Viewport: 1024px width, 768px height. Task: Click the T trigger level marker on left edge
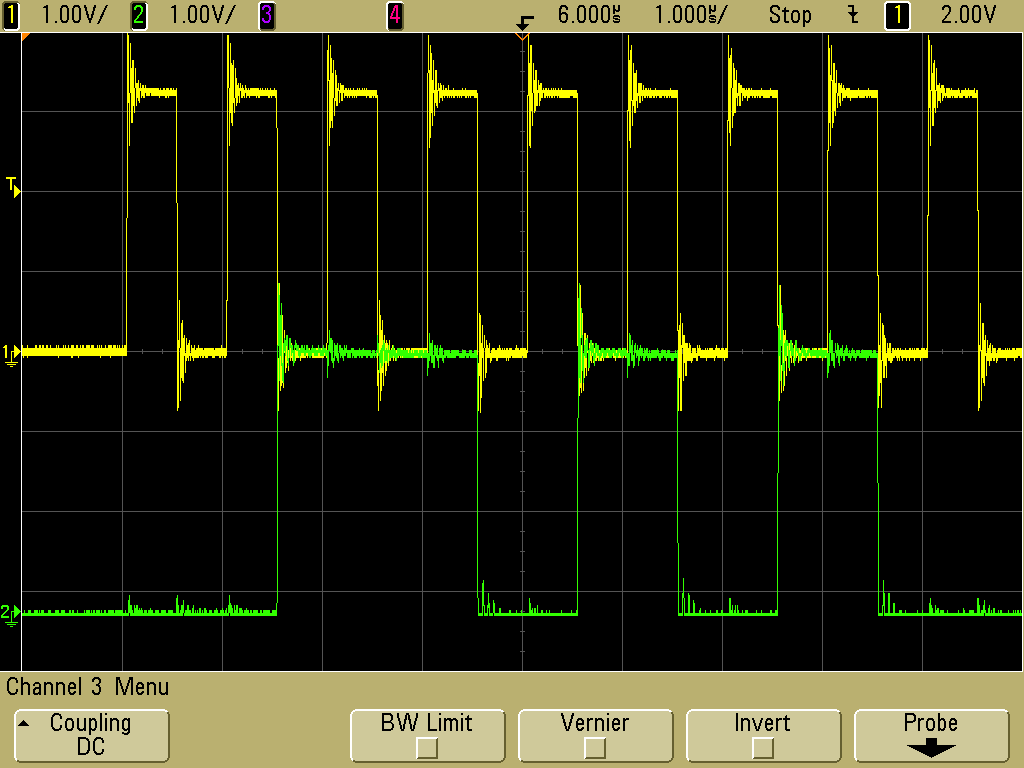tap(12, 184)
